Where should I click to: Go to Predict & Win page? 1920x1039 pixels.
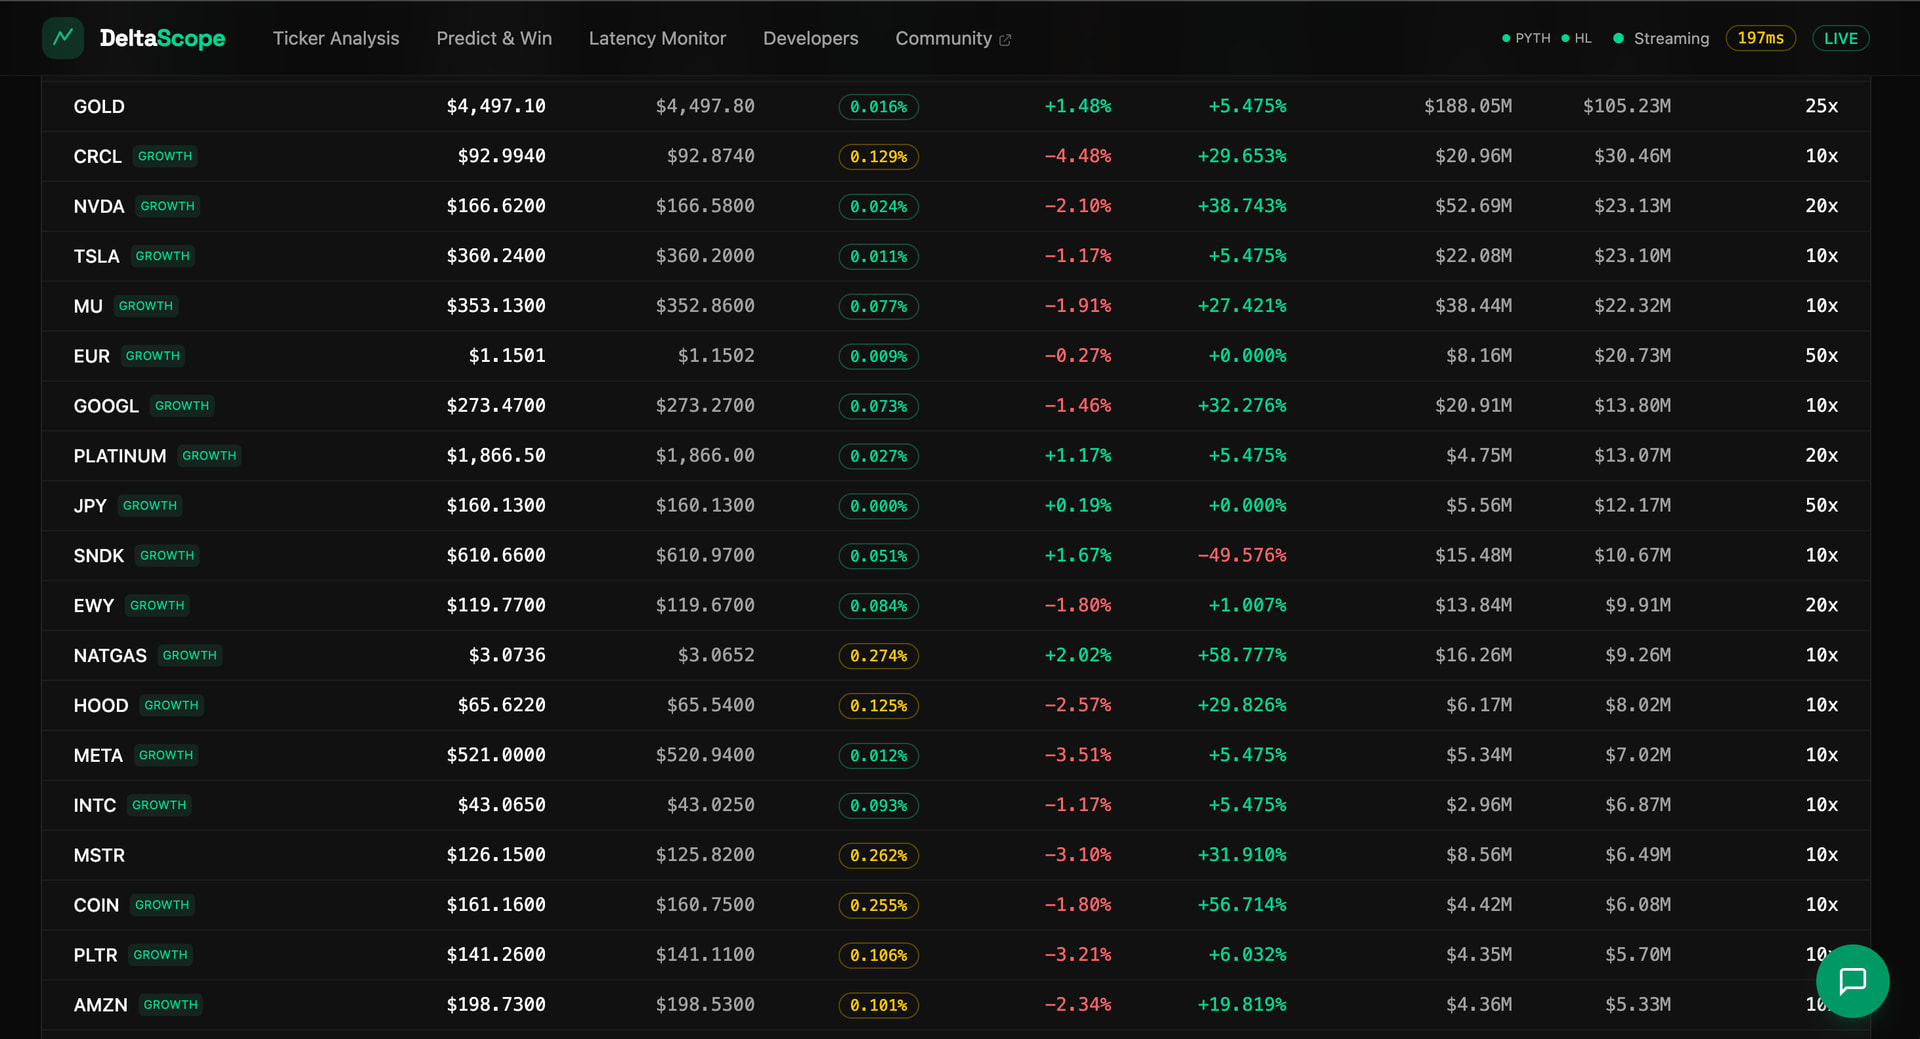tap(494, 38)
